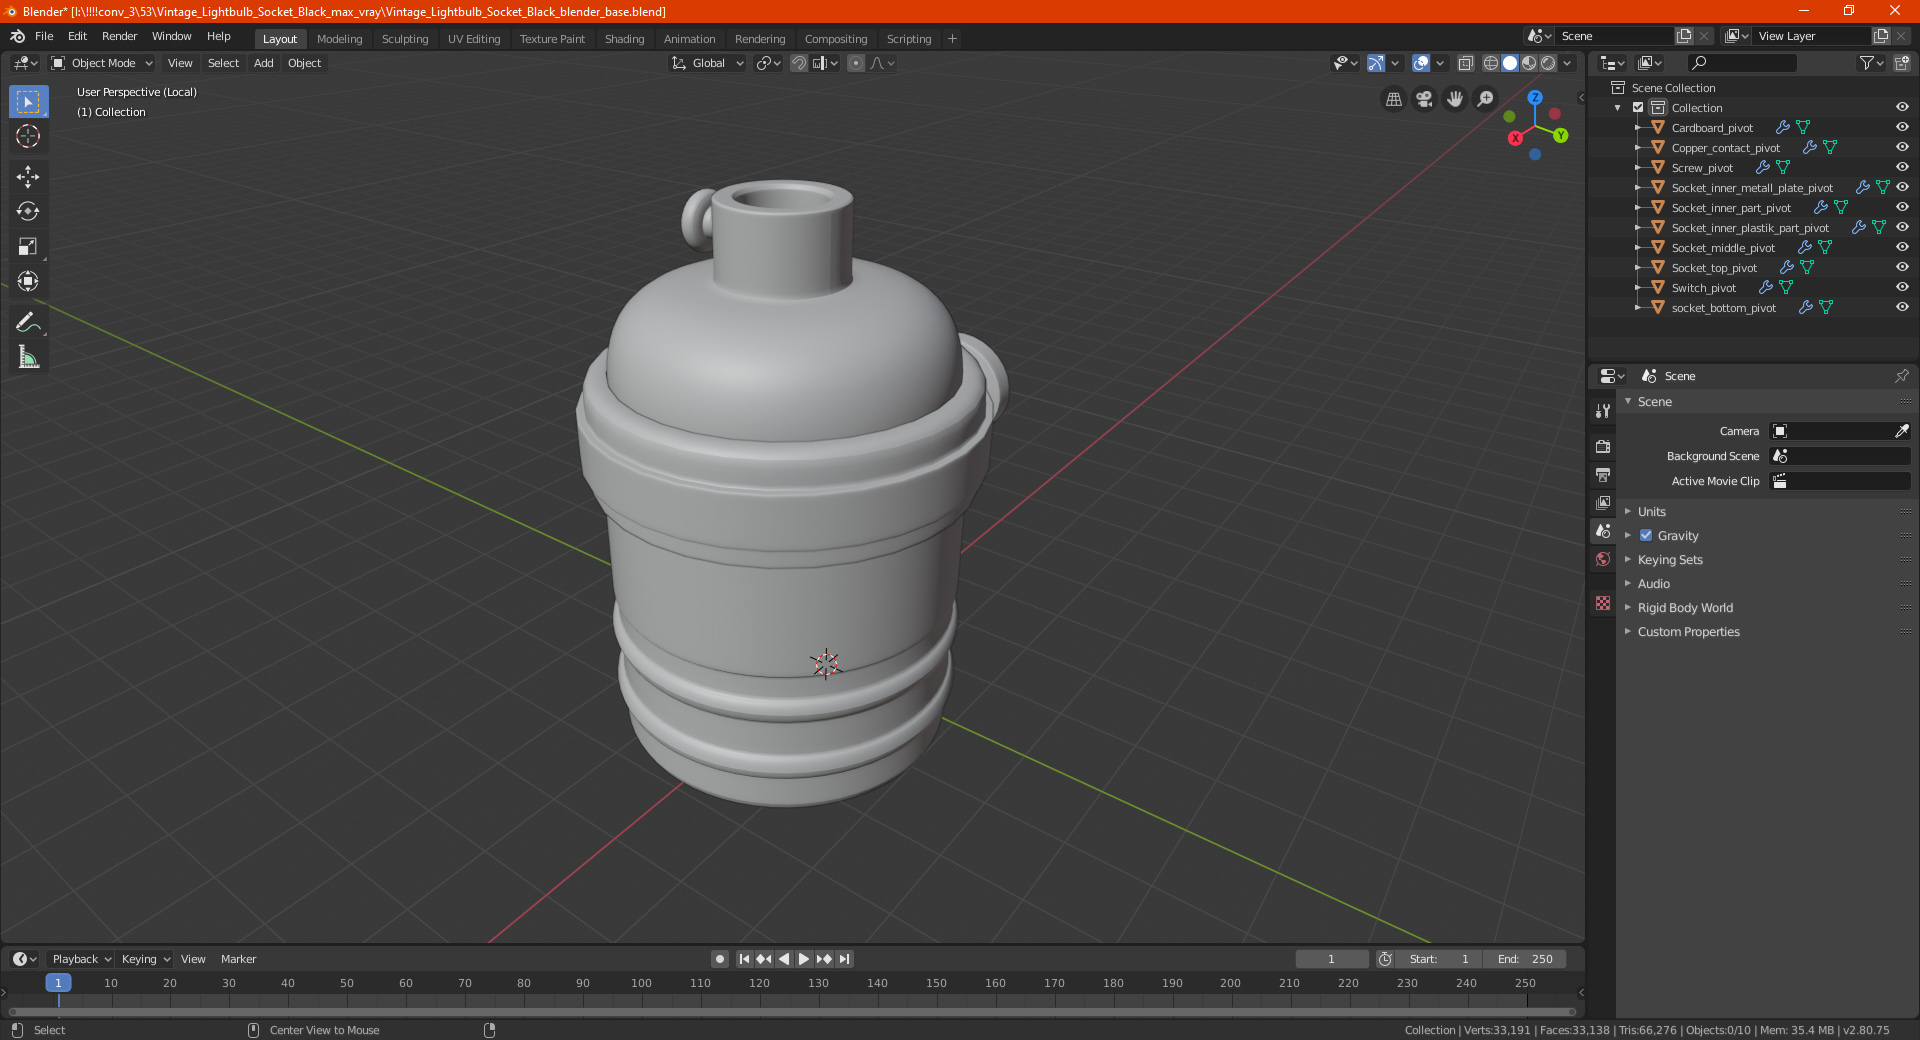Activate the Transform tool
1920x1040 pixels.
click(x=28, y=281)
